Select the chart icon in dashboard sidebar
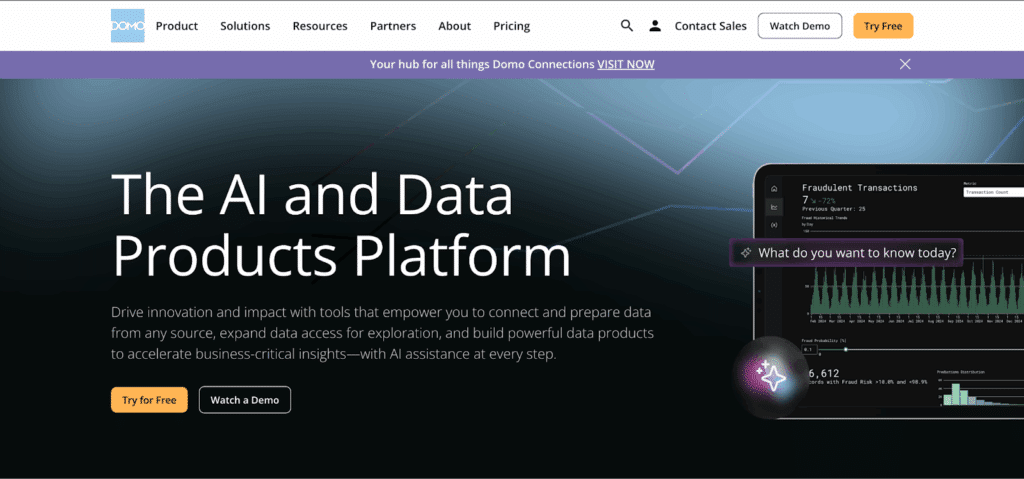The height and width of the screenshot is (479, 1024). coord(773,207)
